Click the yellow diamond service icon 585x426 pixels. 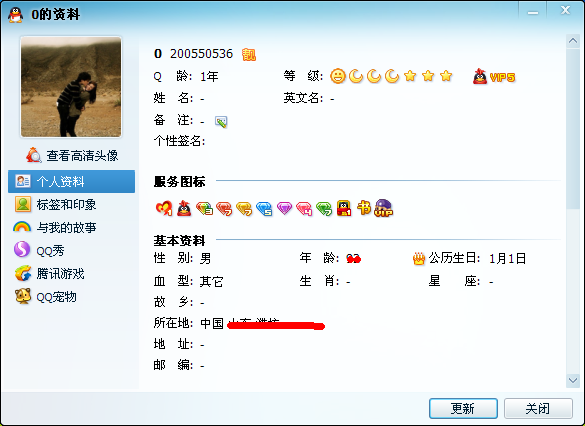click(244, 209)
